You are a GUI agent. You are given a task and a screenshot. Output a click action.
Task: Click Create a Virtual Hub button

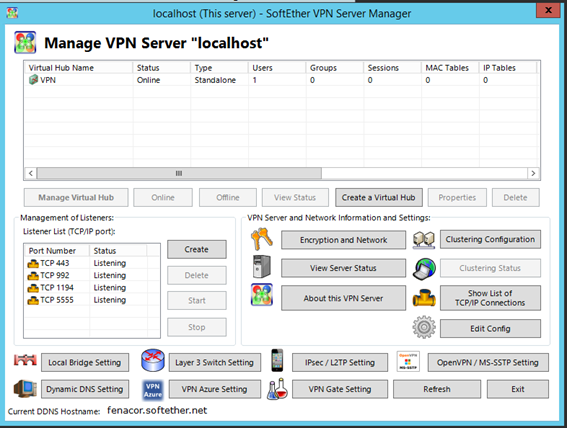click(x=379, y=197)
